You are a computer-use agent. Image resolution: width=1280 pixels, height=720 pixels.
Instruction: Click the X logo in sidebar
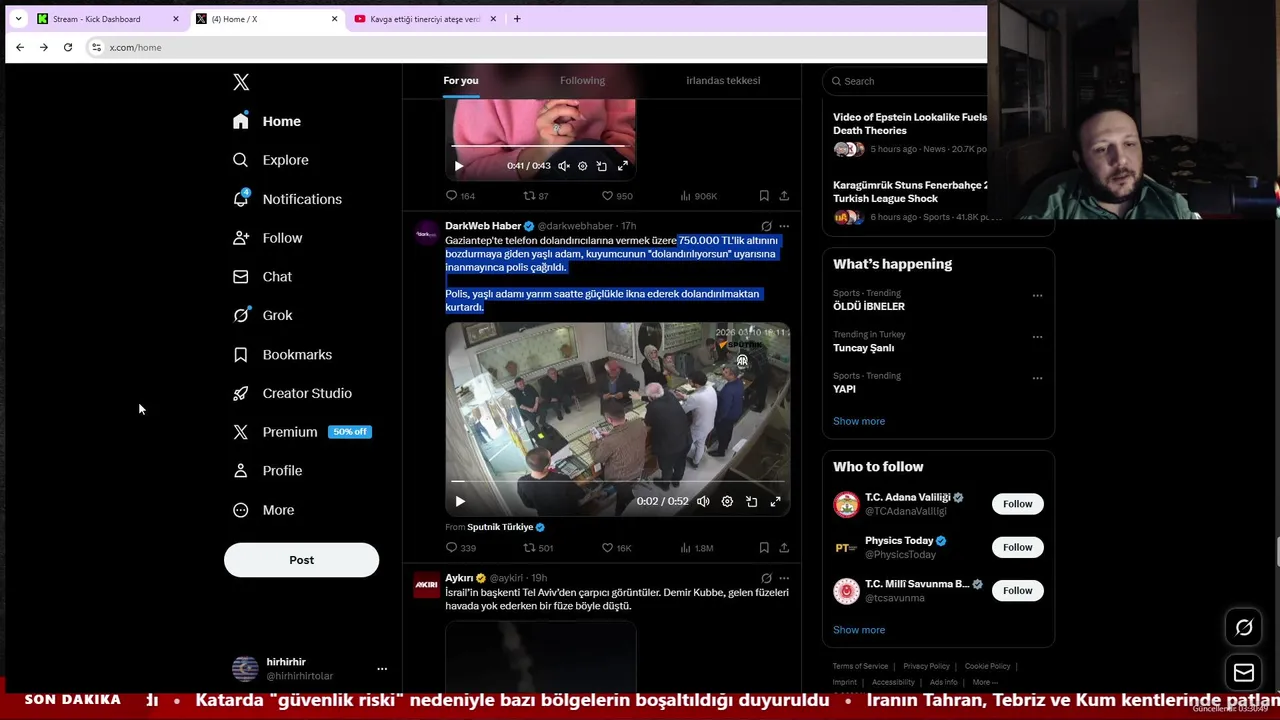pyautogui.click(x=241, y=82)
